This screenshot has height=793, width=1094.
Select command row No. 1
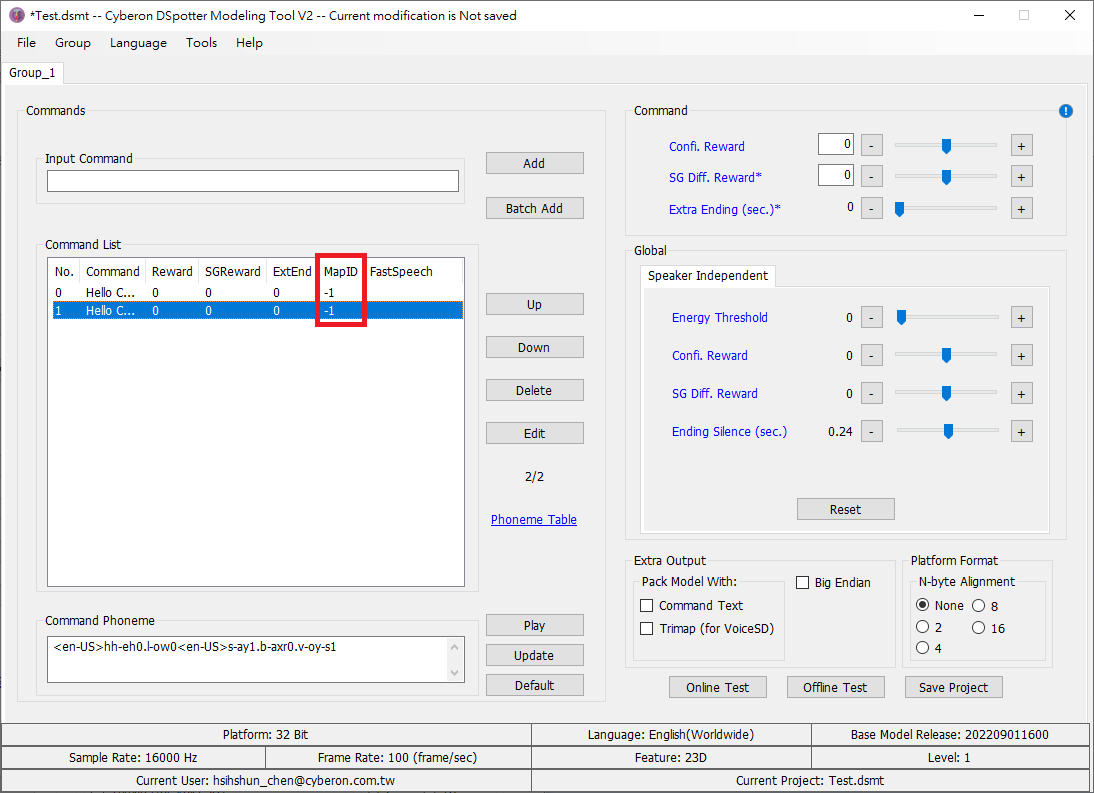pyautogui.click(x=258, y=310)
